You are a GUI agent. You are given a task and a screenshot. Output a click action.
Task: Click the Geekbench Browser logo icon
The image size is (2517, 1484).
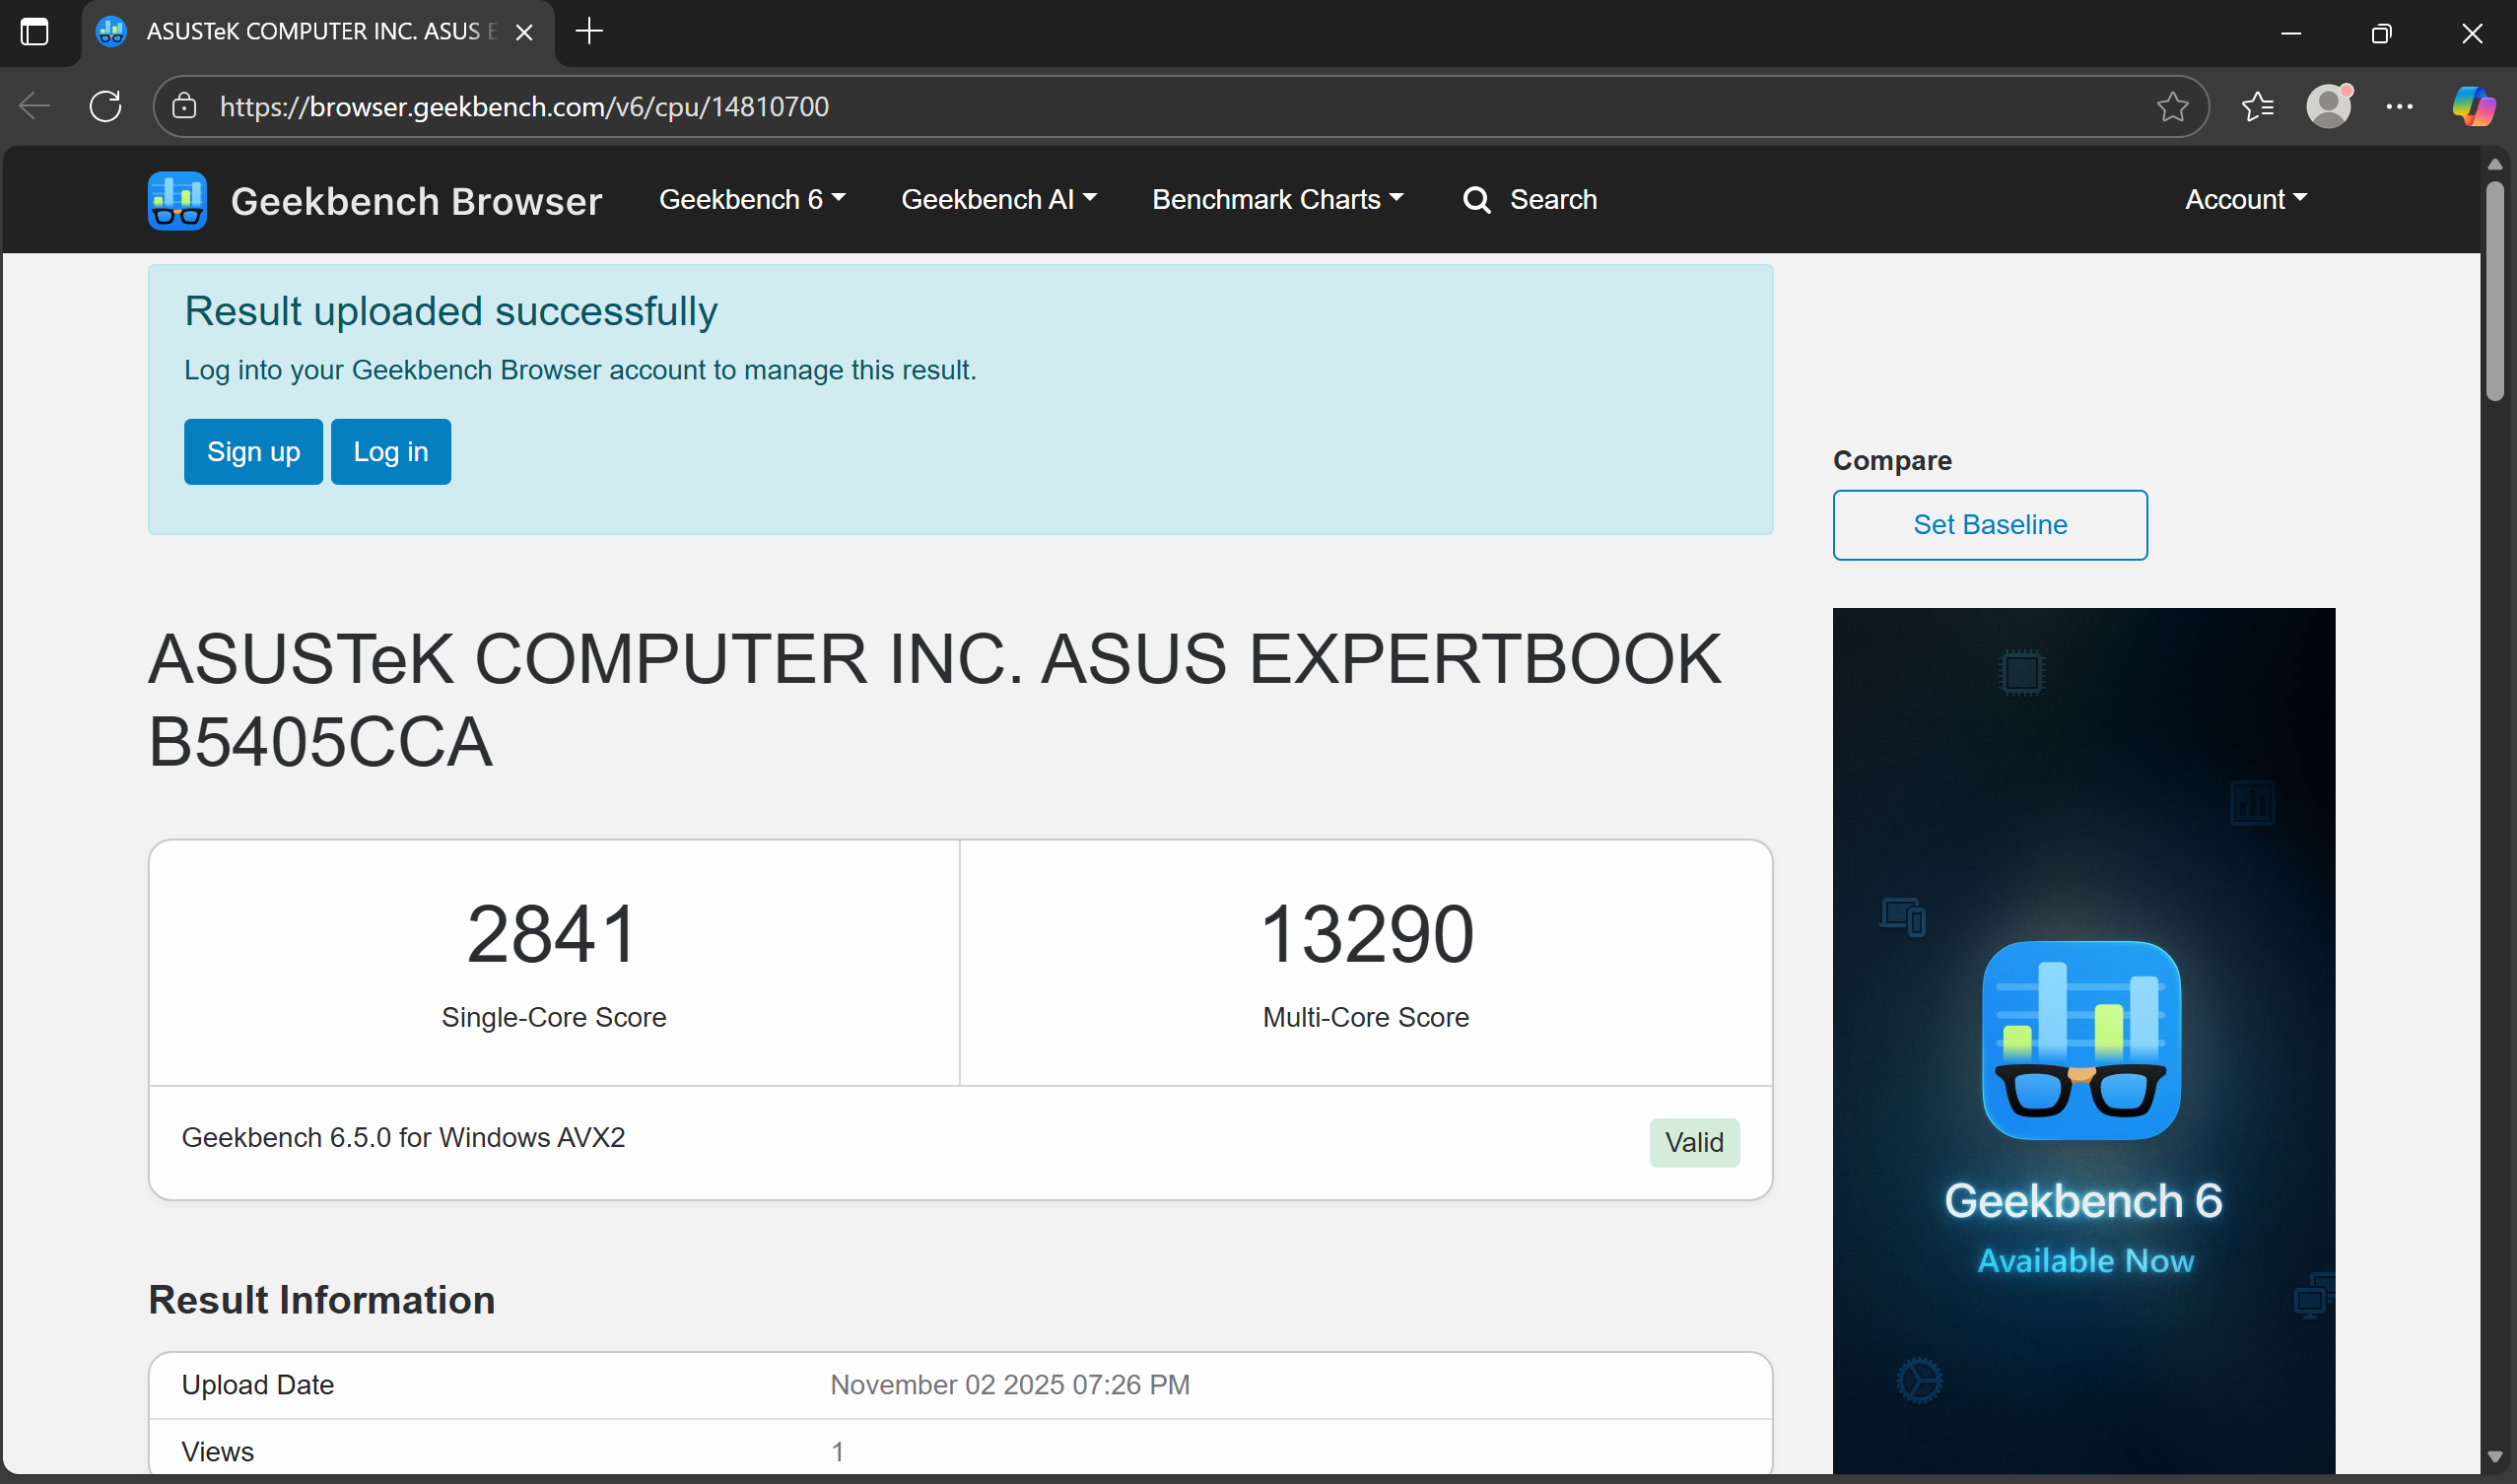click(x=177, y=200)
